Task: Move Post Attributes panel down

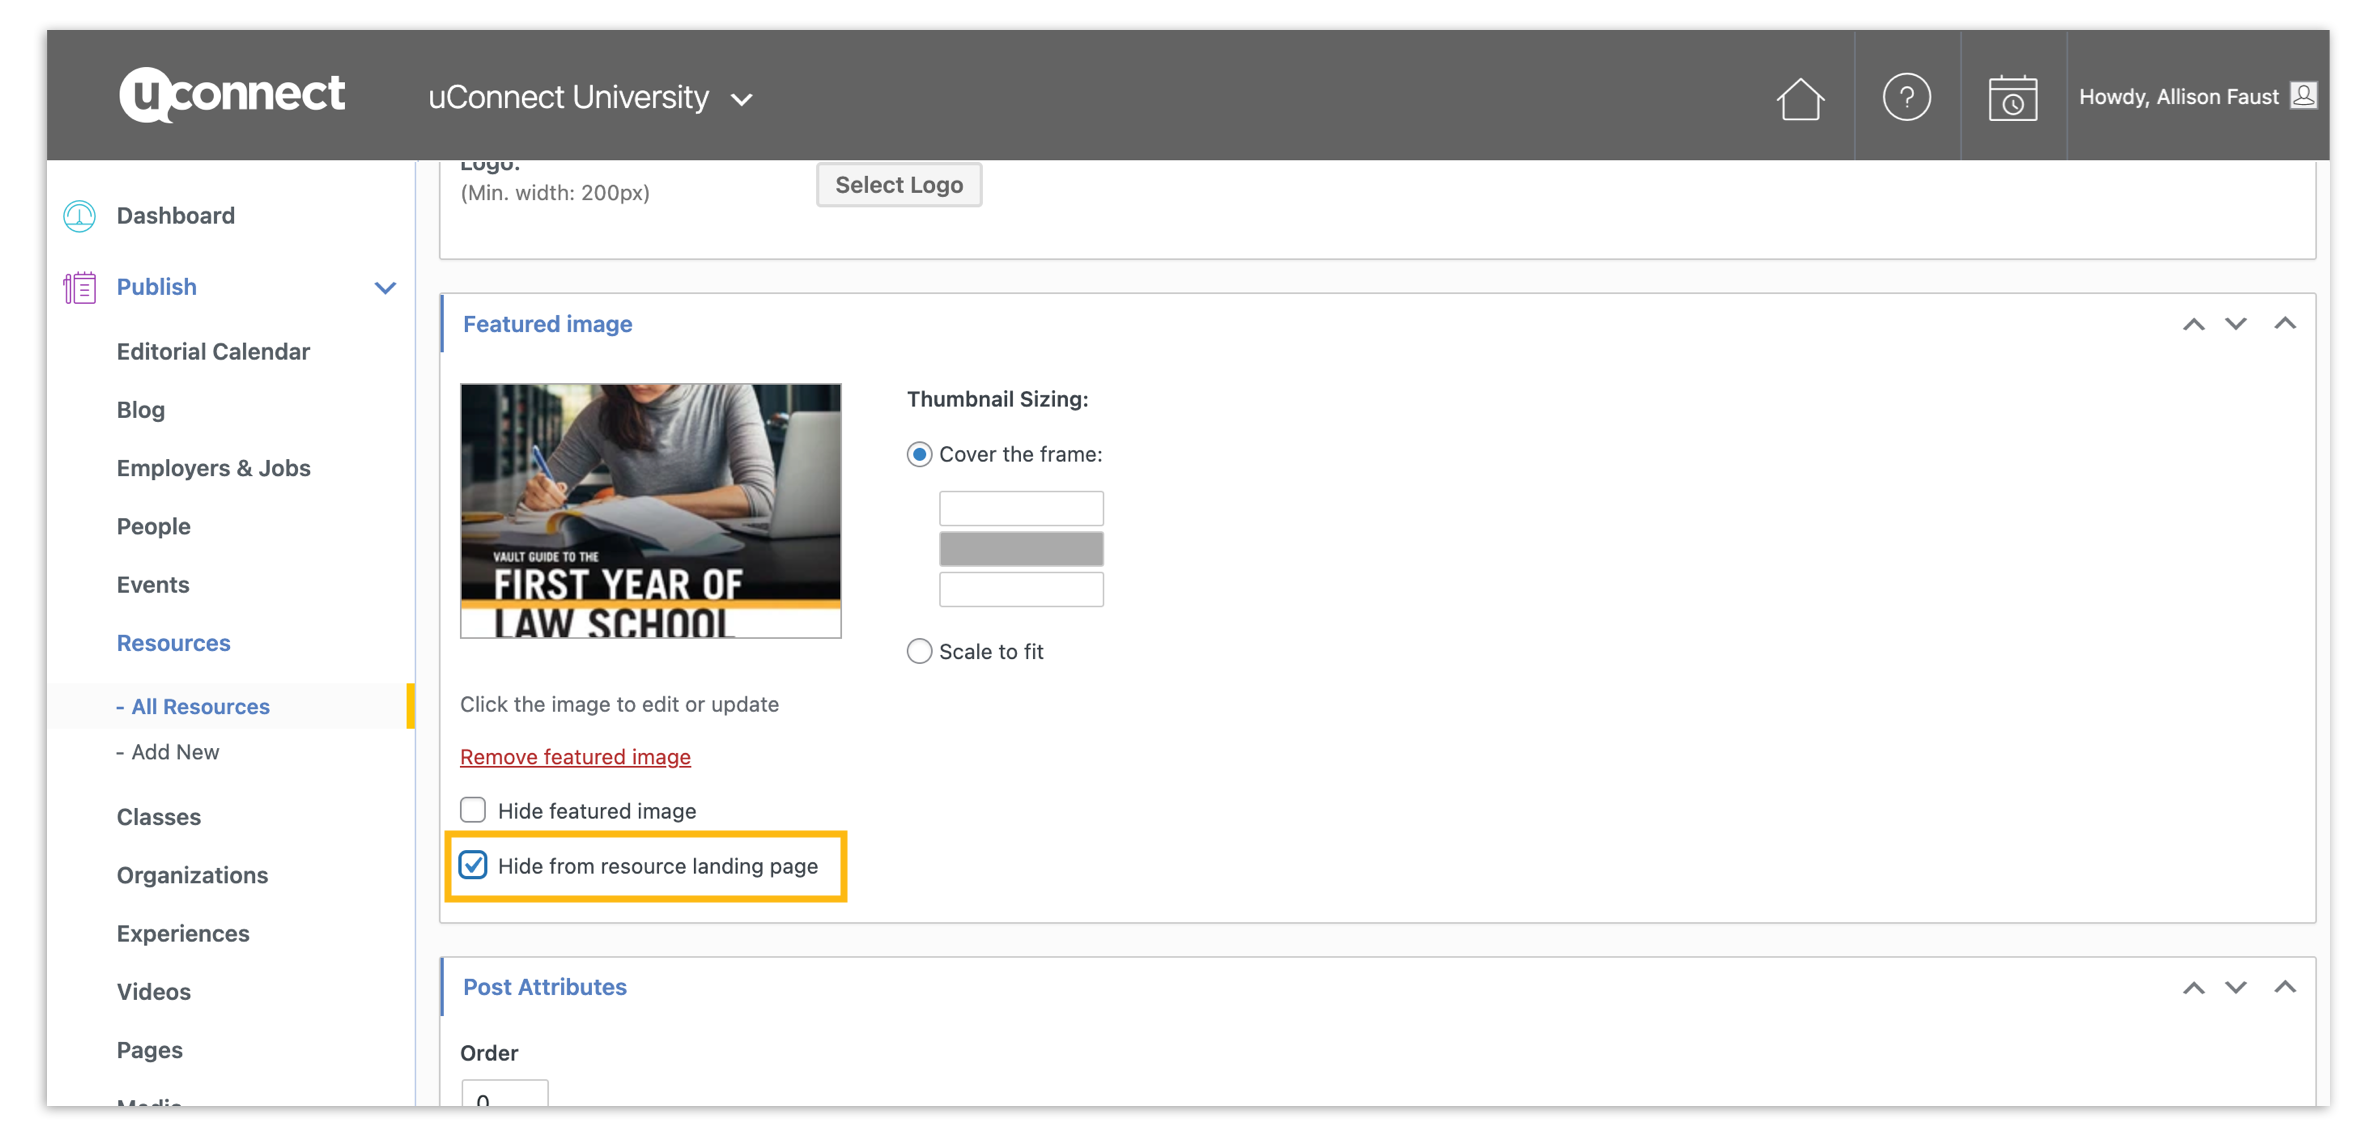Action: coord(2236,987)
